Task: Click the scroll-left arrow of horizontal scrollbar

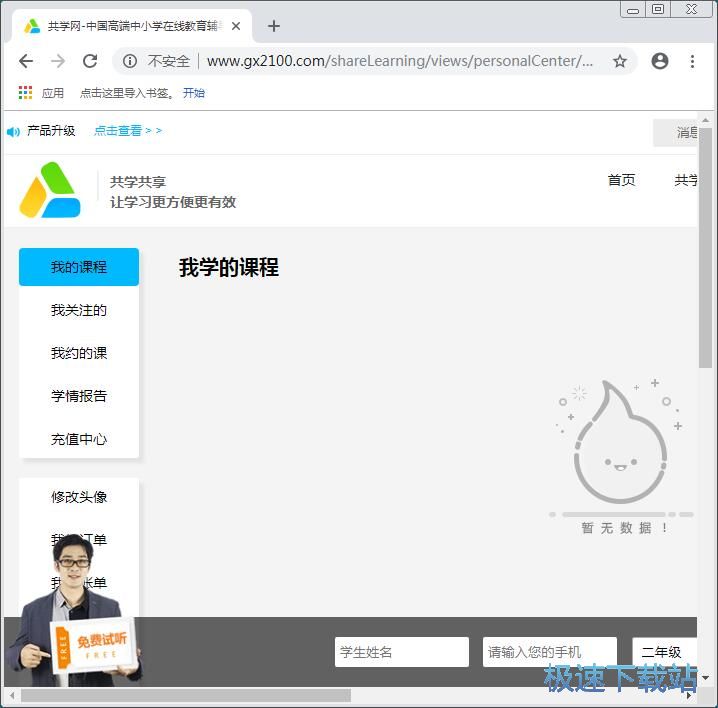Action: [x=12, y=696]
